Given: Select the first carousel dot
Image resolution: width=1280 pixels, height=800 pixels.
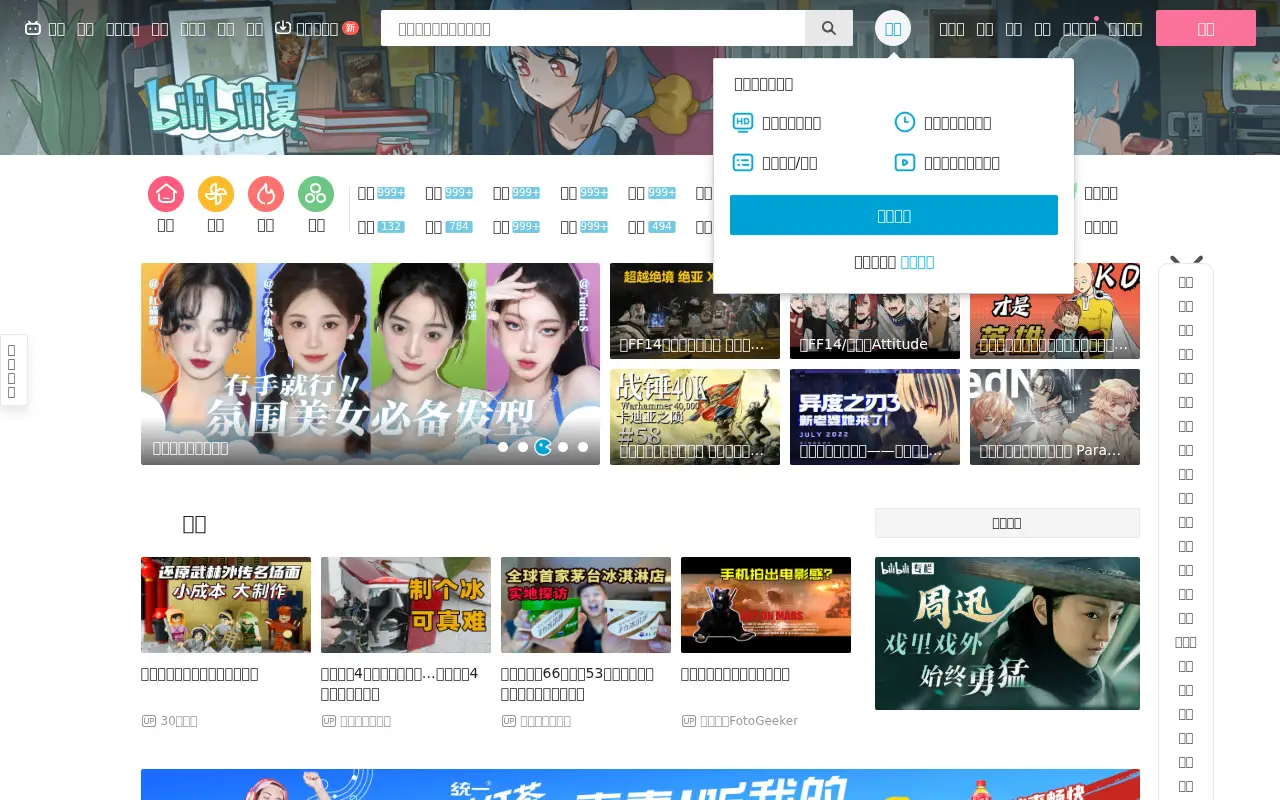Looking at the screenshot, I should pos(503,447).
